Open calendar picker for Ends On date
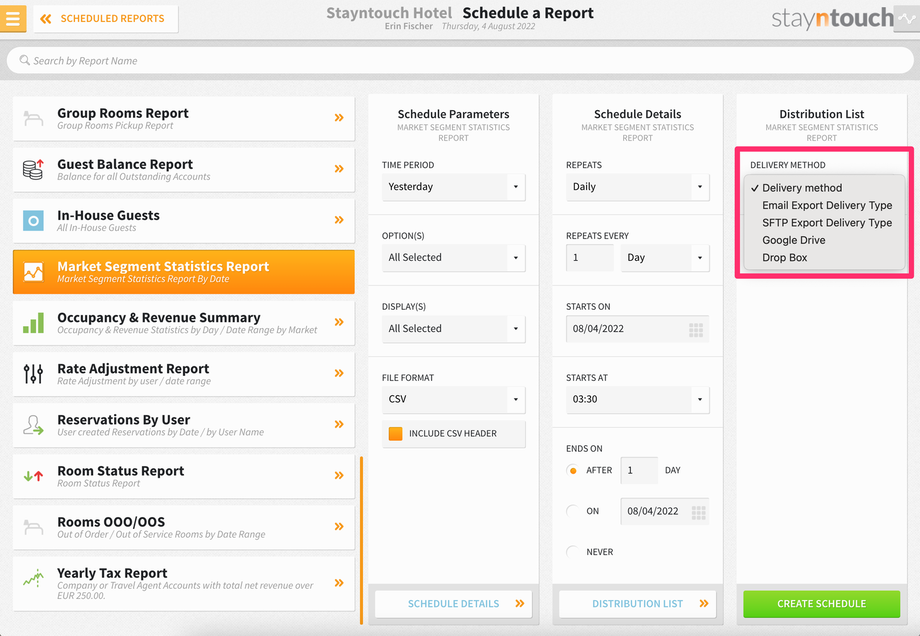Viewport: 920px width, 636px height. [698, 512]
